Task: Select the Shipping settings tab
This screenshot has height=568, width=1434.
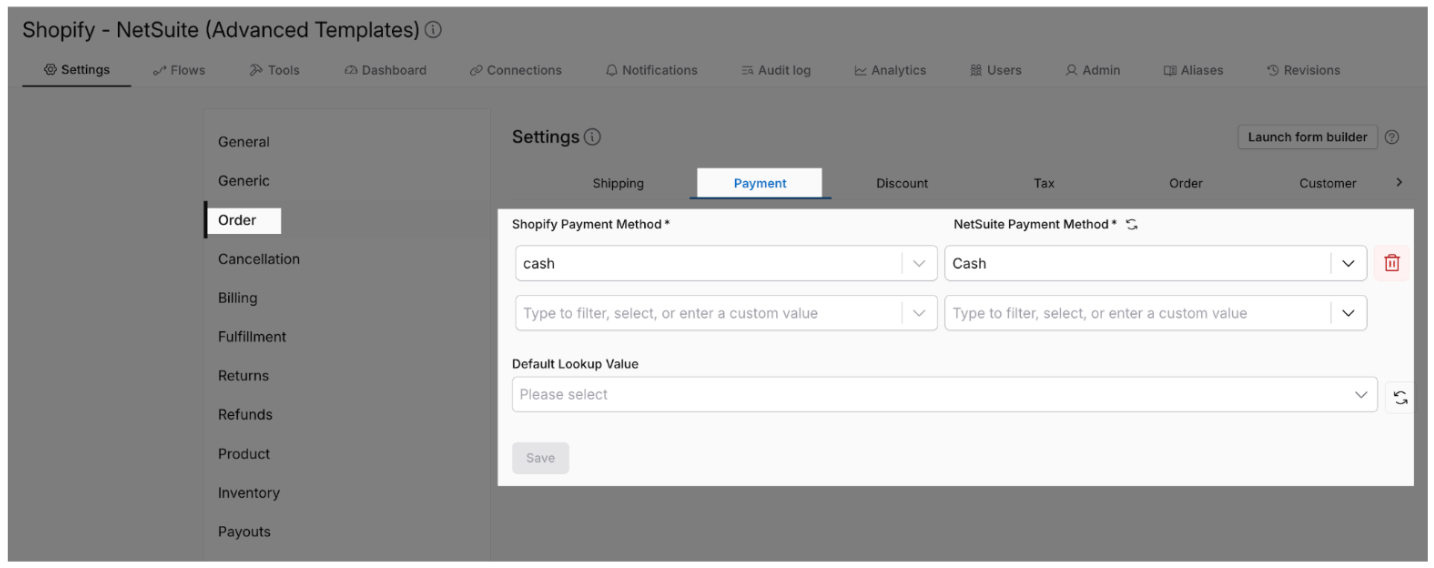Action: tap(618, 183)
